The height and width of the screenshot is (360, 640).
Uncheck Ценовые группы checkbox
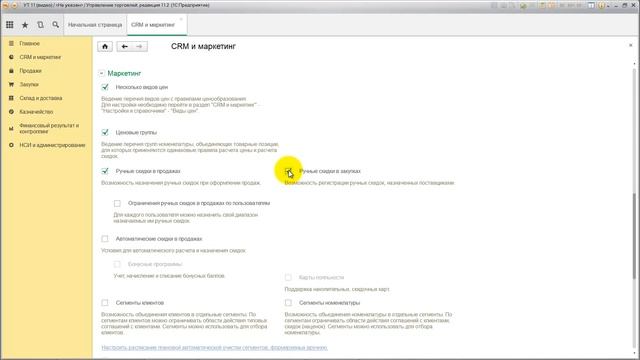(x=105, y=132)
